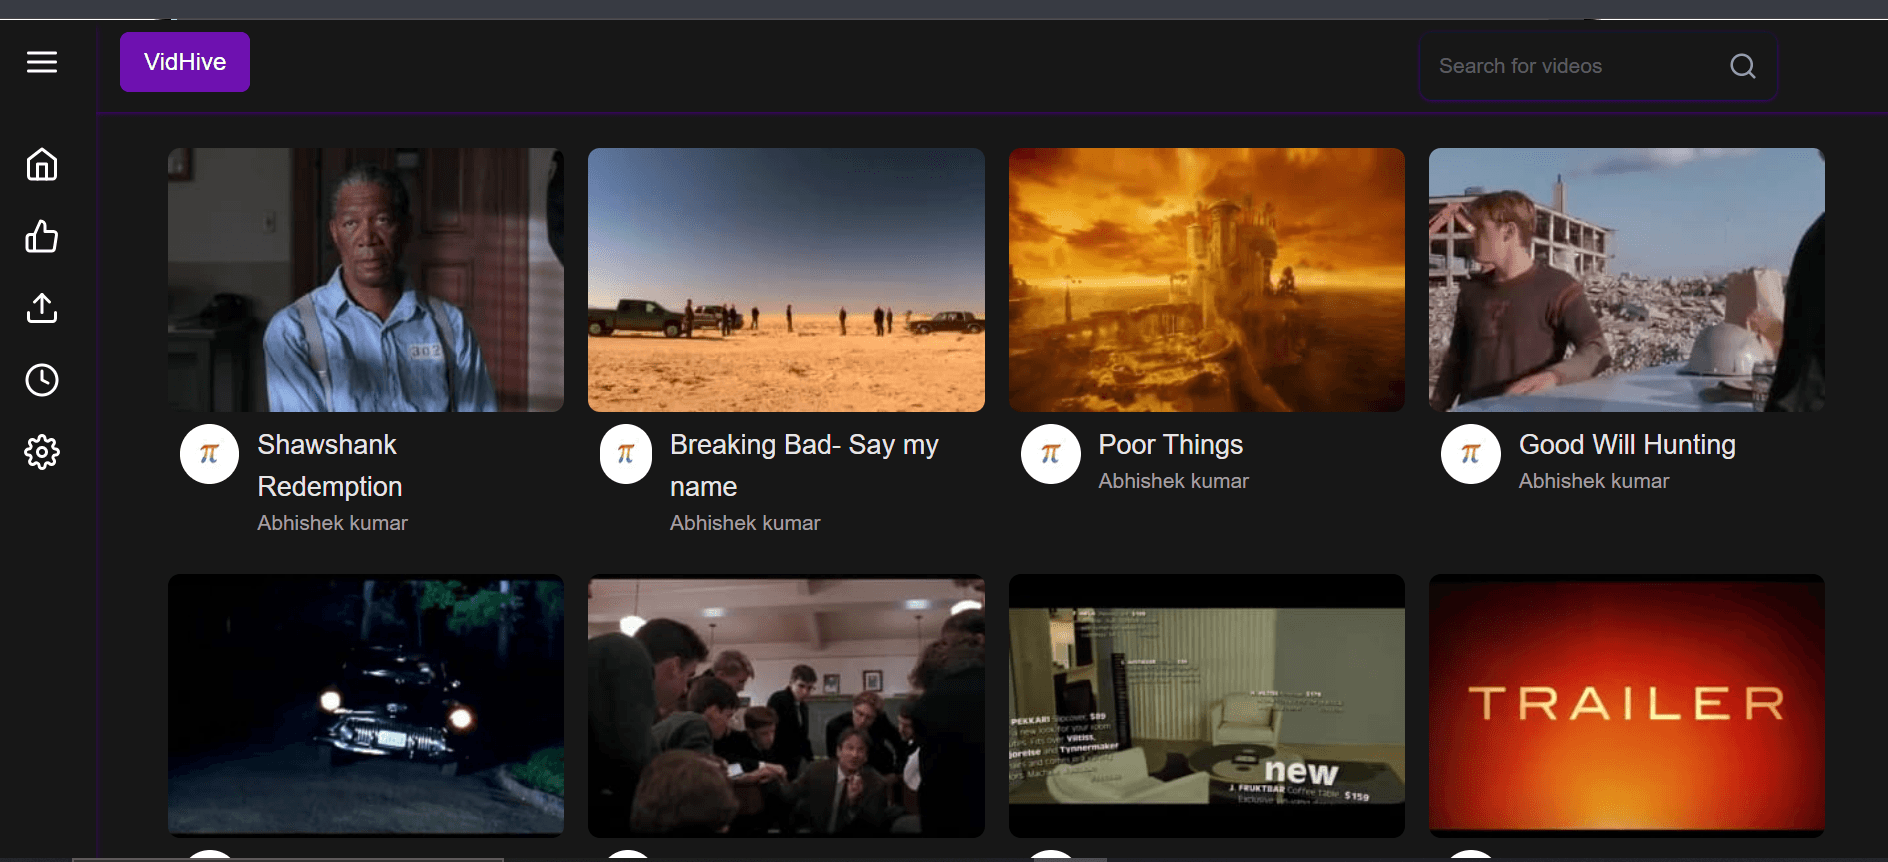Click the VidHive logo button
This screenshot has height=862, width=1888.
(185, 62)
